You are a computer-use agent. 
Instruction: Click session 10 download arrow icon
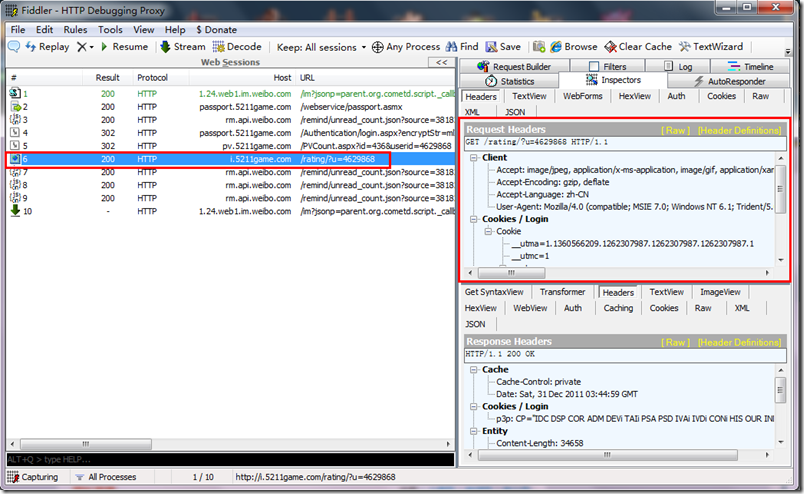(15, 210)
